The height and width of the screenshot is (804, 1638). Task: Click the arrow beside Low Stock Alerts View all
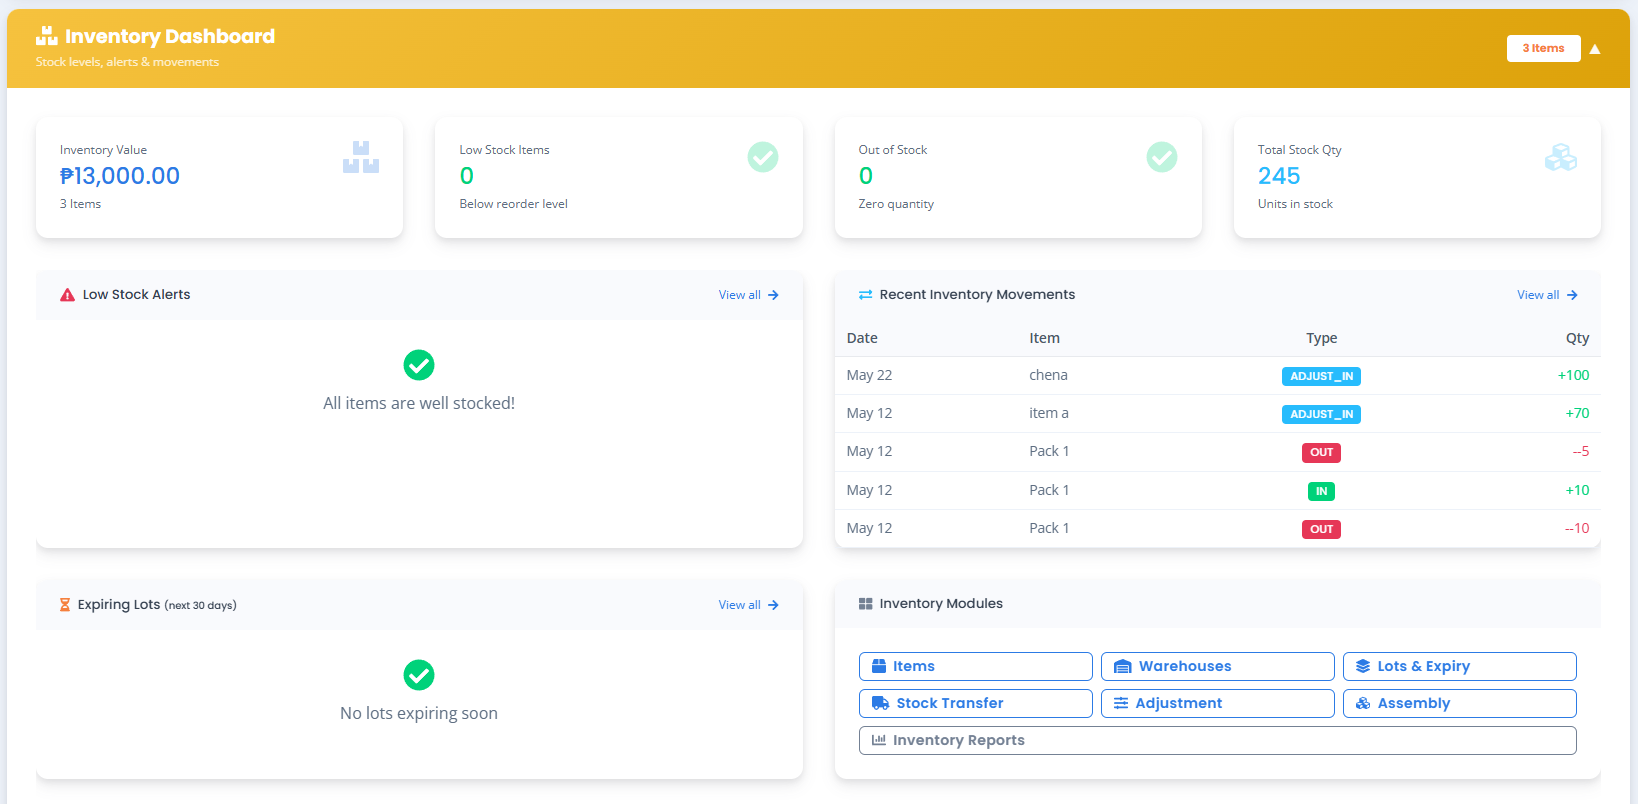click(x=773, y=295)
